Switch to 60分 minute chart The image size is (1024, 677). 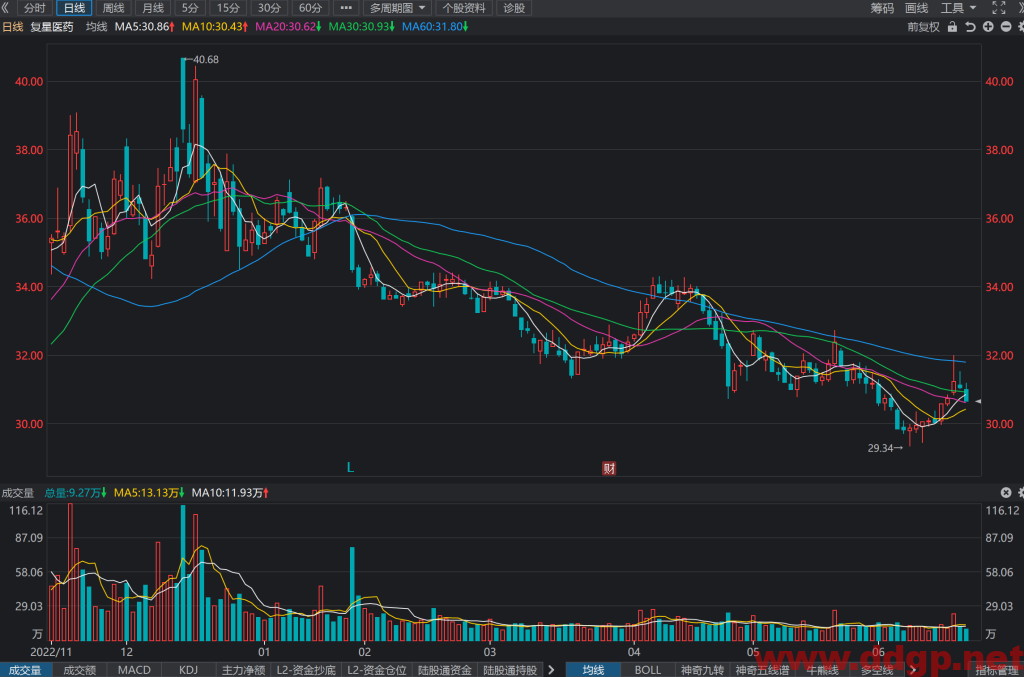click(310, 8)
